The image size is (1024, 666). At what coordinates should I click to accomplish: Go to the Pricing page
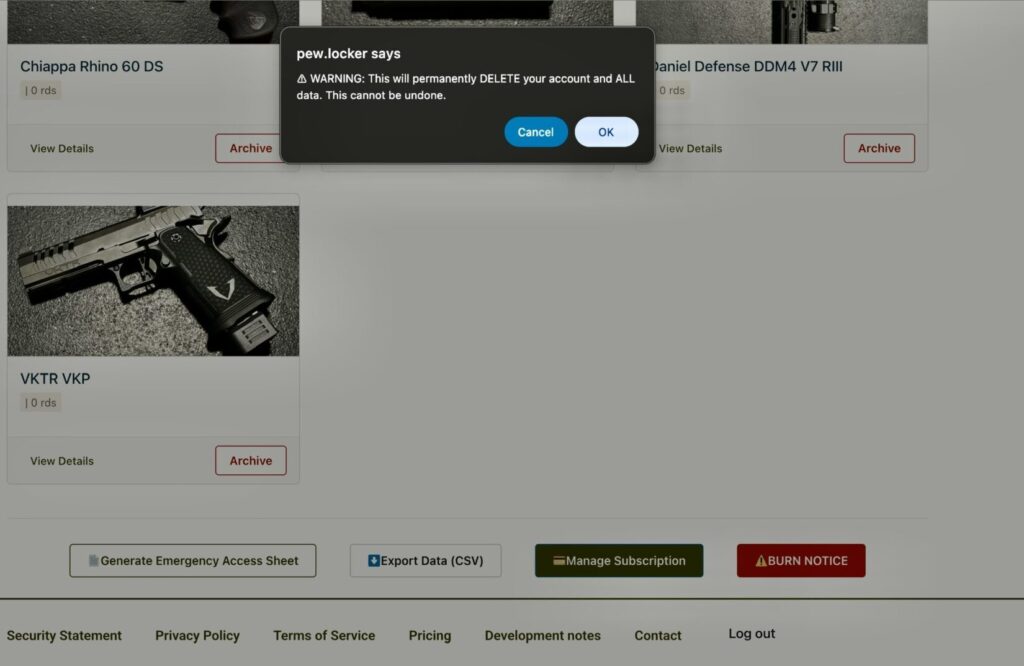[x=430, y=635]
